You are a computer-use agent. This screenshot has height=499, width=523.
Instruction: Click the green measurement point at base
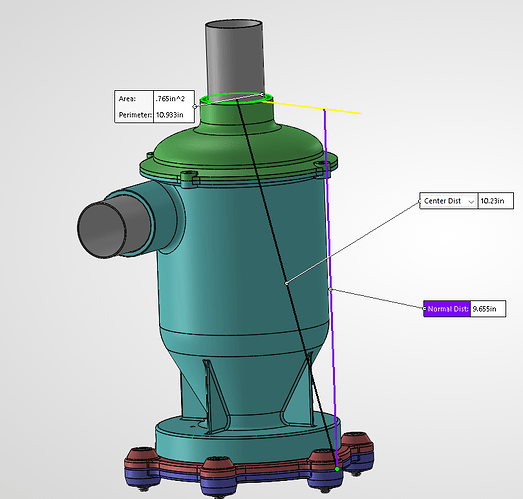[x=337, y=469]
